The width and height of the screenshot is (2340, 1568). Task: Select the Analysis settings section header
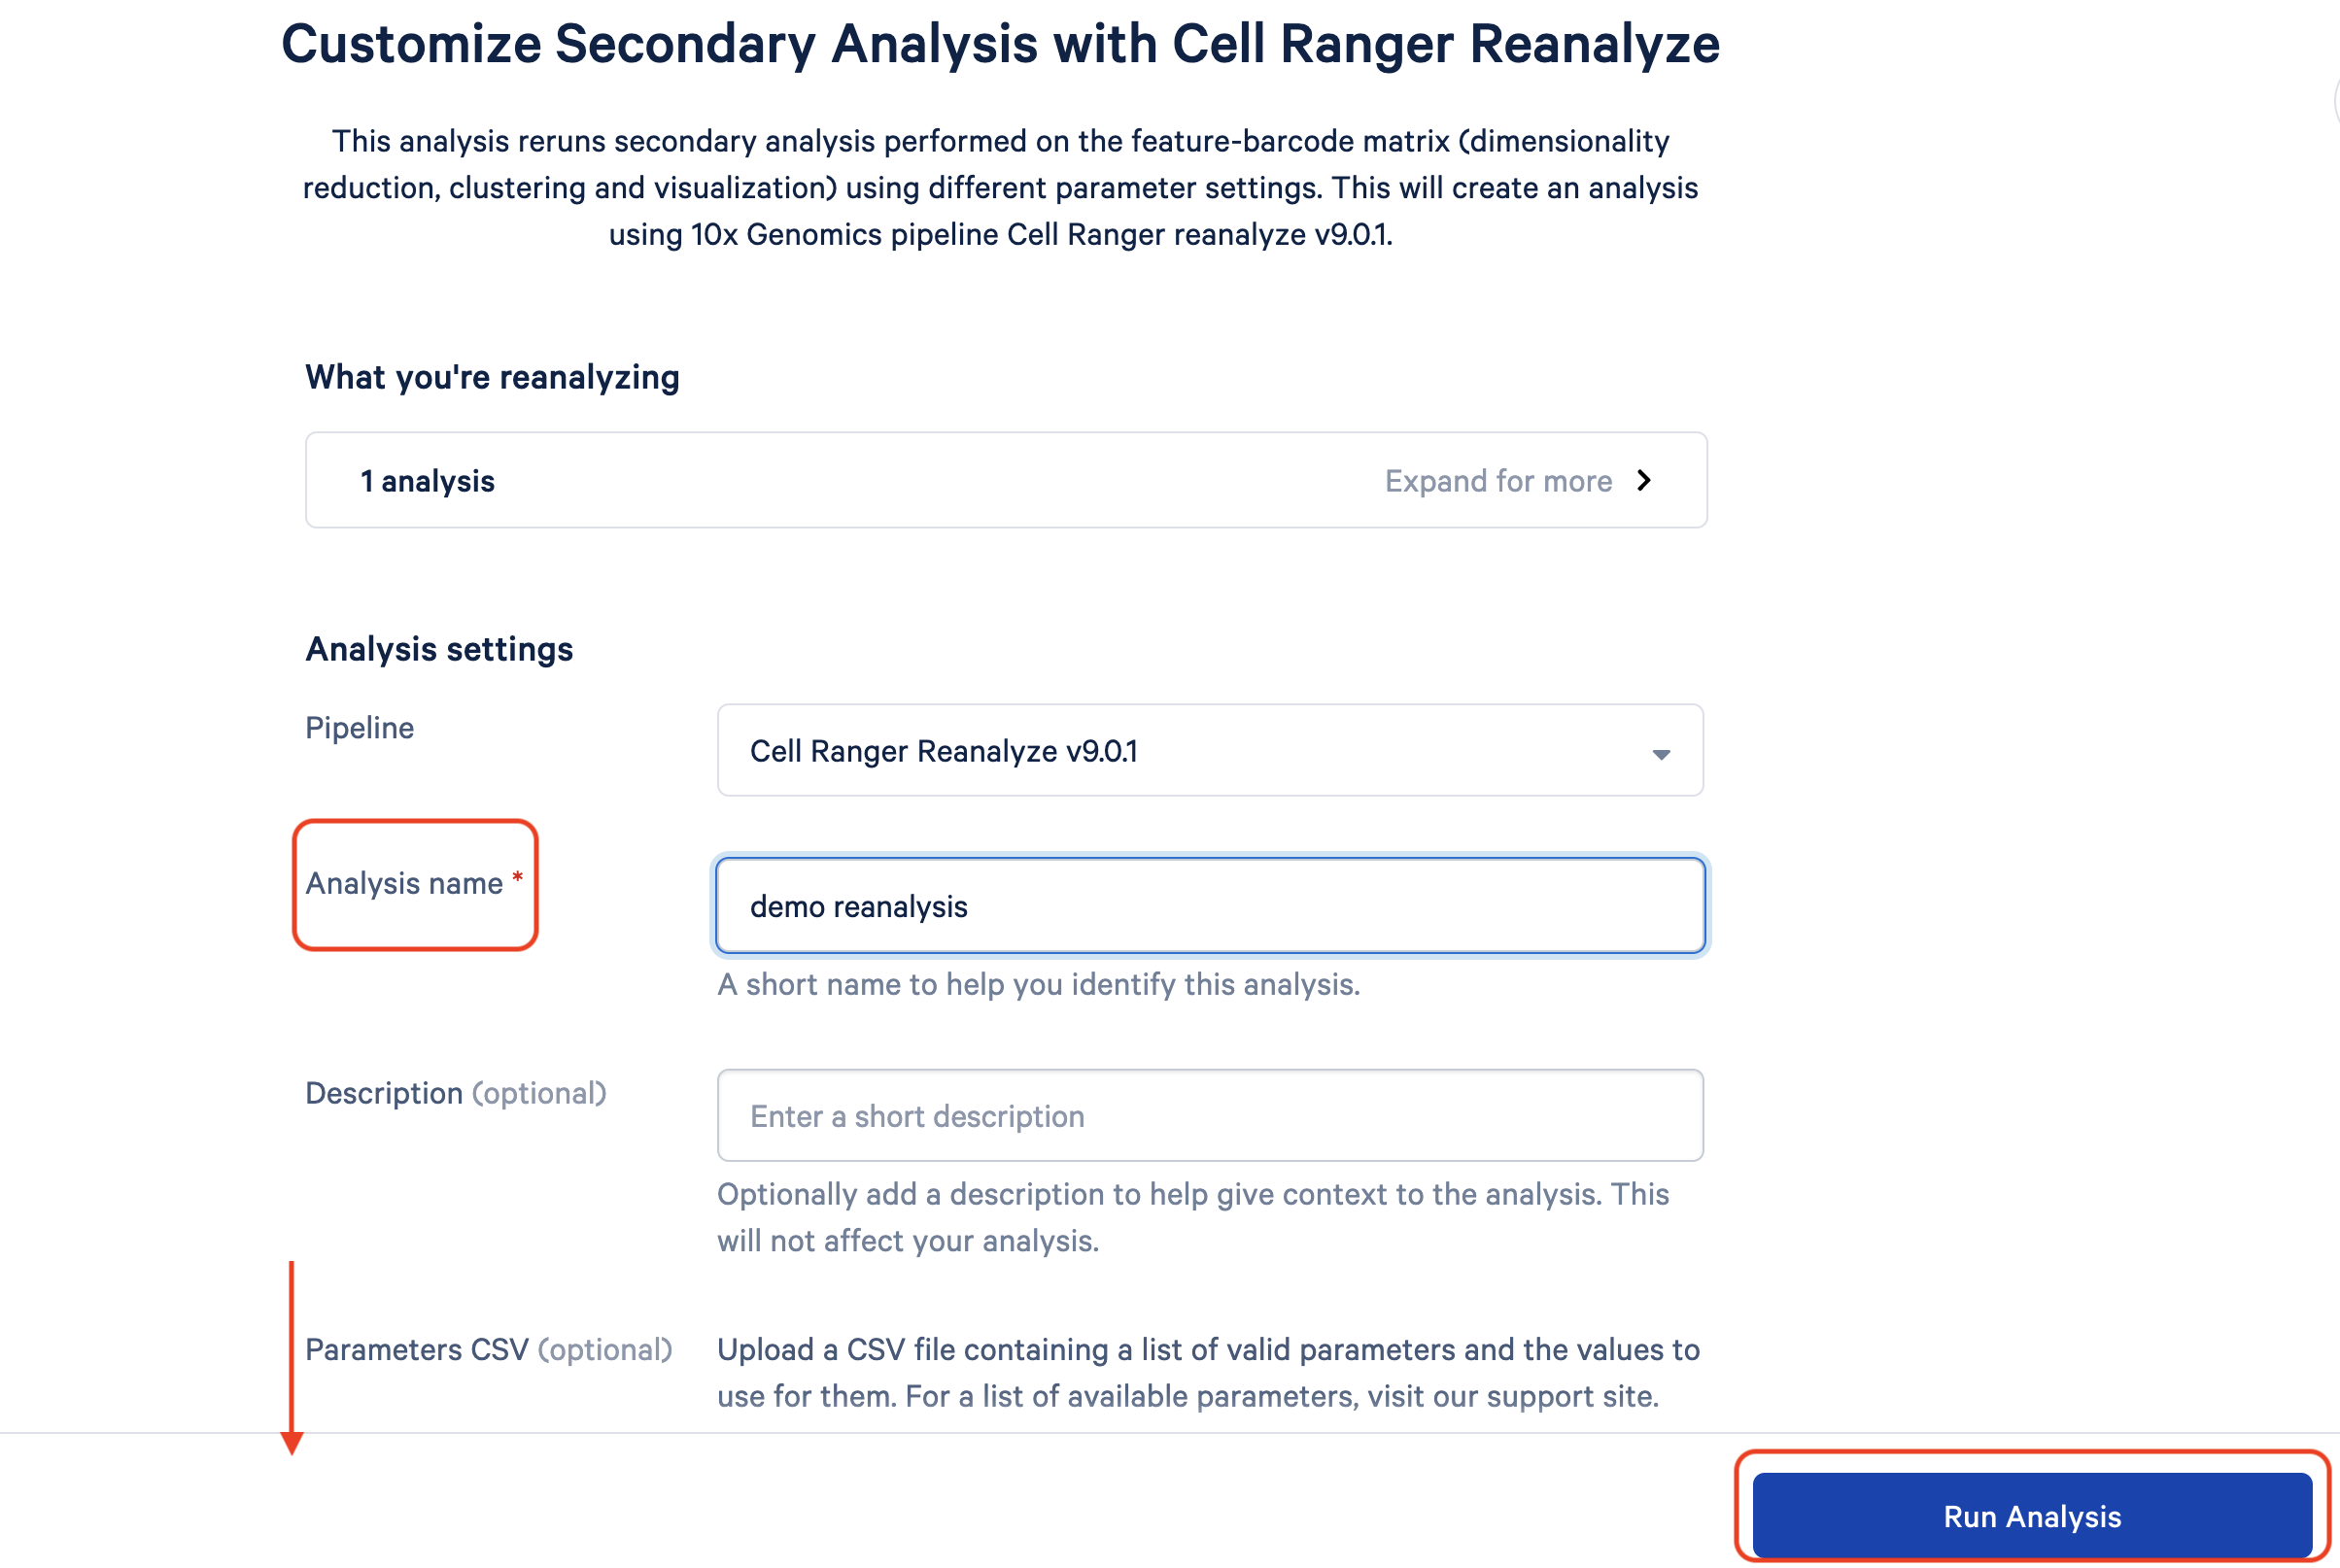[440, 649]
